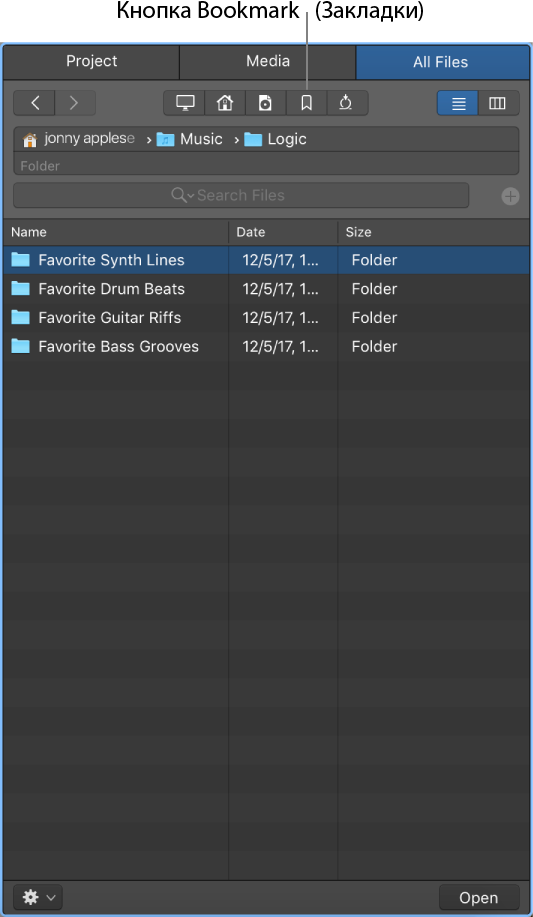Switch to the Media tab

tap(267, 61)
